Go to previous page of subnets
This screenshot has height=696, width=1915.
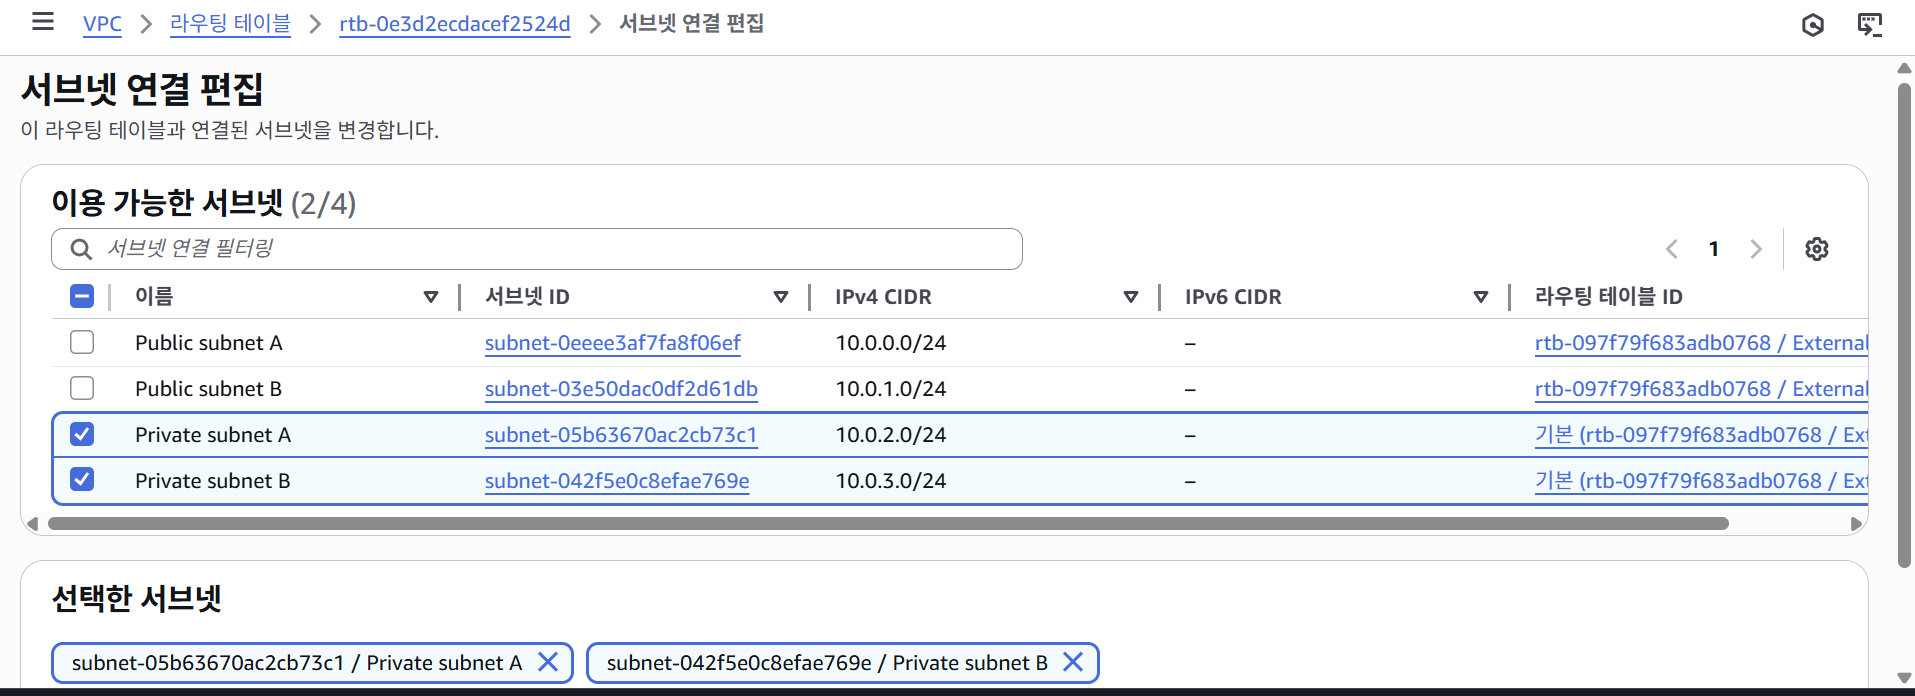point(1671,249)
